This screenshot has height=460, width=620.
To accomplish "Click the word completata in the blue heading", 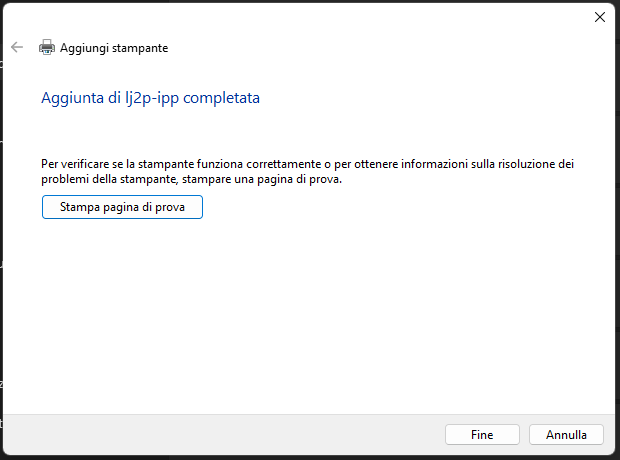I will pyautogui.click(x=221, y=98).
